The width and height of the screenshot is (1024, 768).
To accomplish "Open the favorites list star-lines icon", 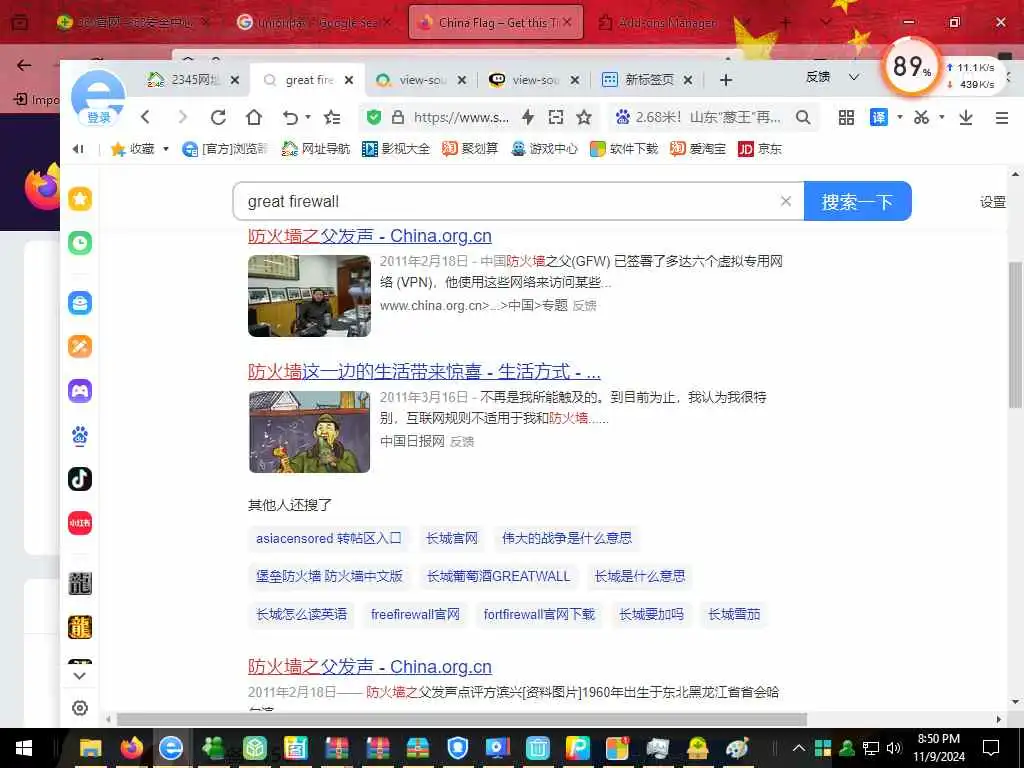I will coord(332,118).
